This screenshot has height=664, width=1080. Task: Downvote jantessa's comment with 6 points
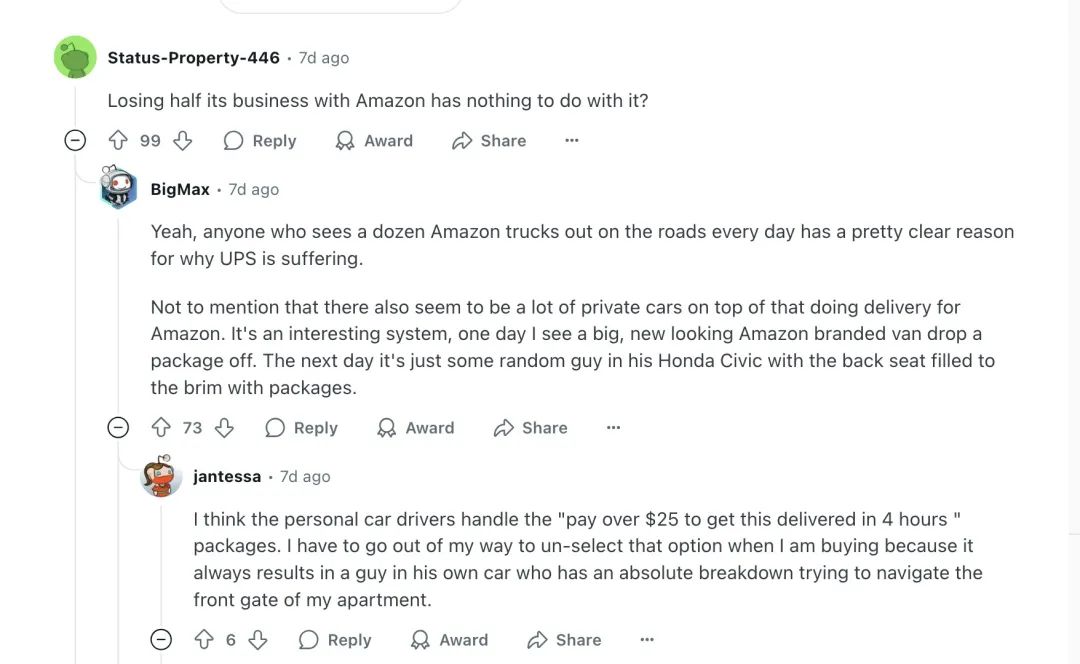click(x=258, y=640)
